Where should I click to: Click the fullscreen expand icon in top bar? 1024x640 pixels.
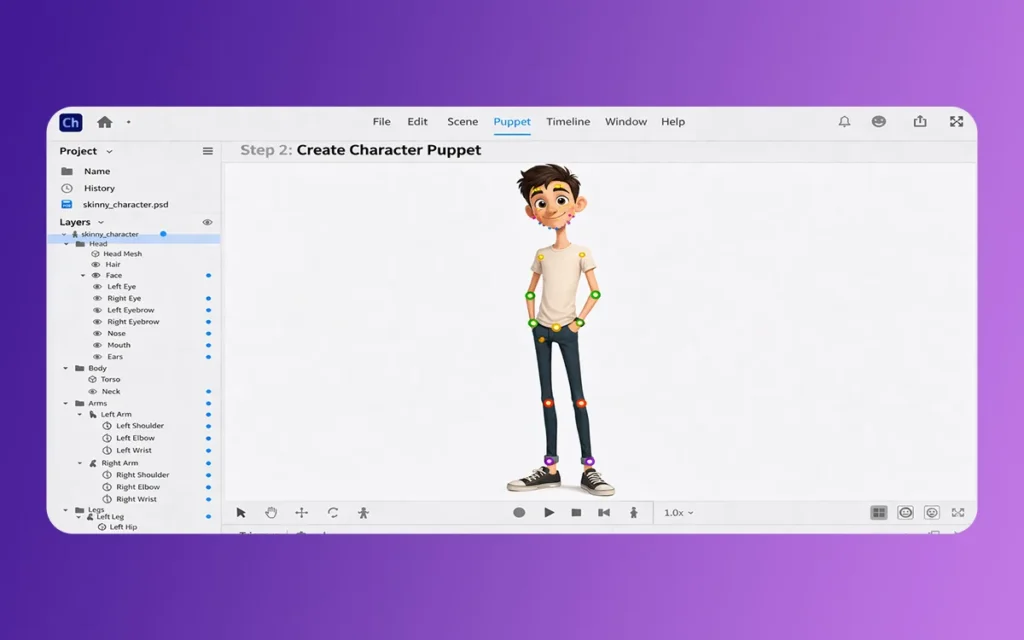pyautogui.click(x=956, y=122)
